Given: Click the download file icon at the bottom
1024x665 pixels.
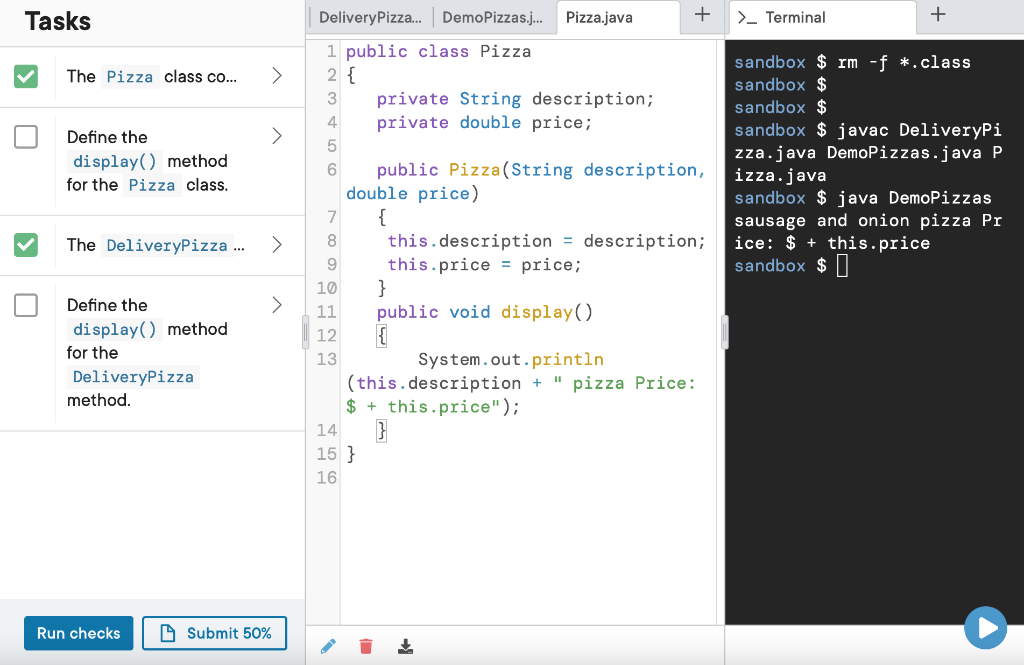Looking at the screenshot, I should pos(405,646).
